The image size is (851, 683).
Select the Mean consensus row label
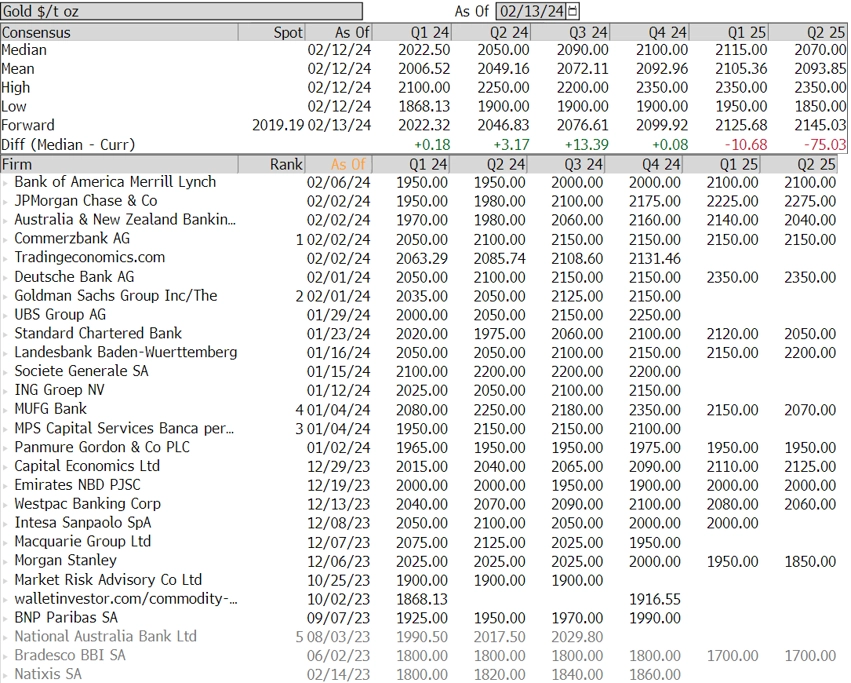click(18, 69)
